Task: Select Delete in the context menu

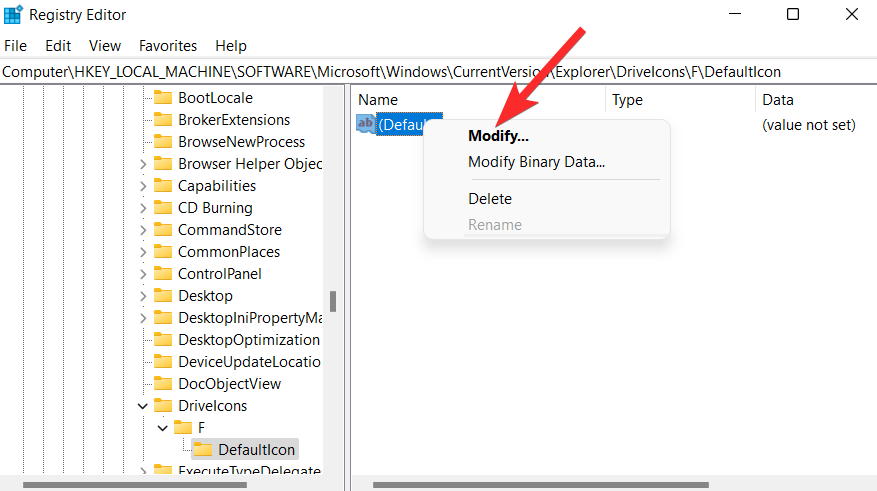Action: point(490,199)
